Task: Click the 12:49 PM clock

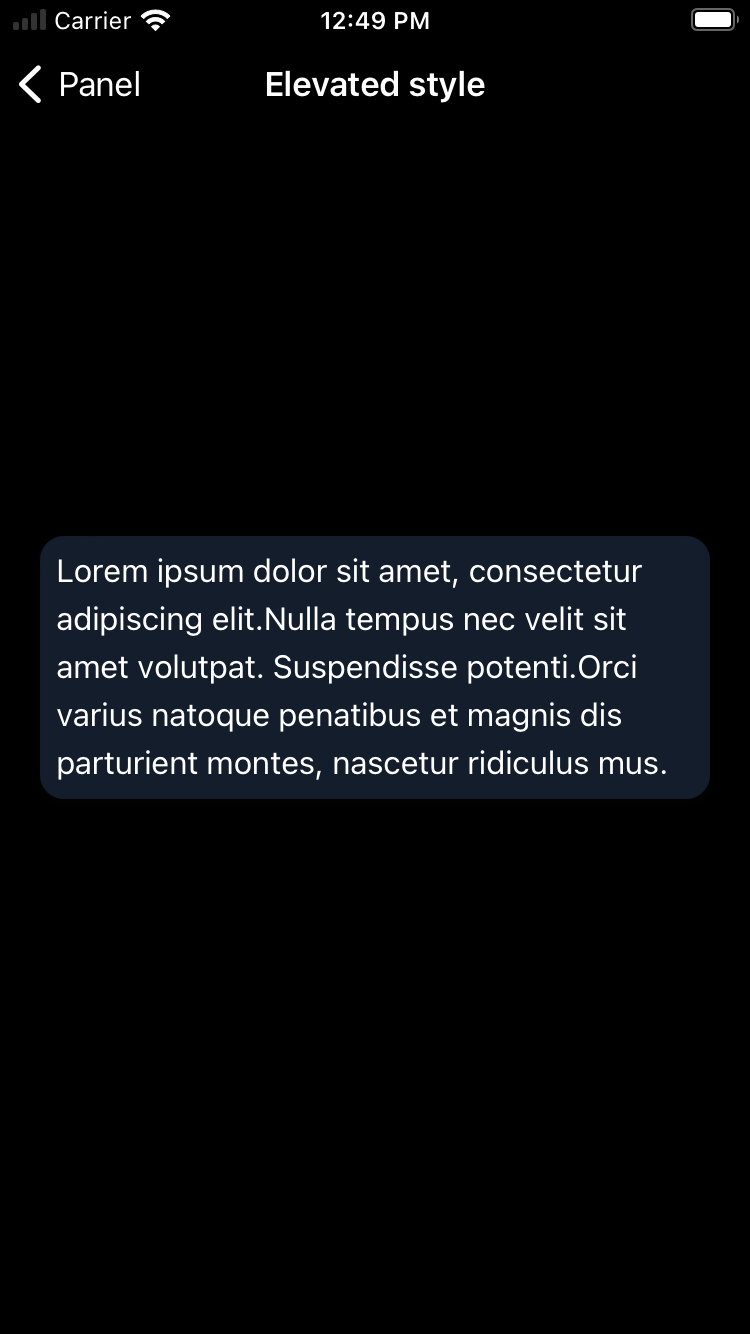Action: point(375,20)
